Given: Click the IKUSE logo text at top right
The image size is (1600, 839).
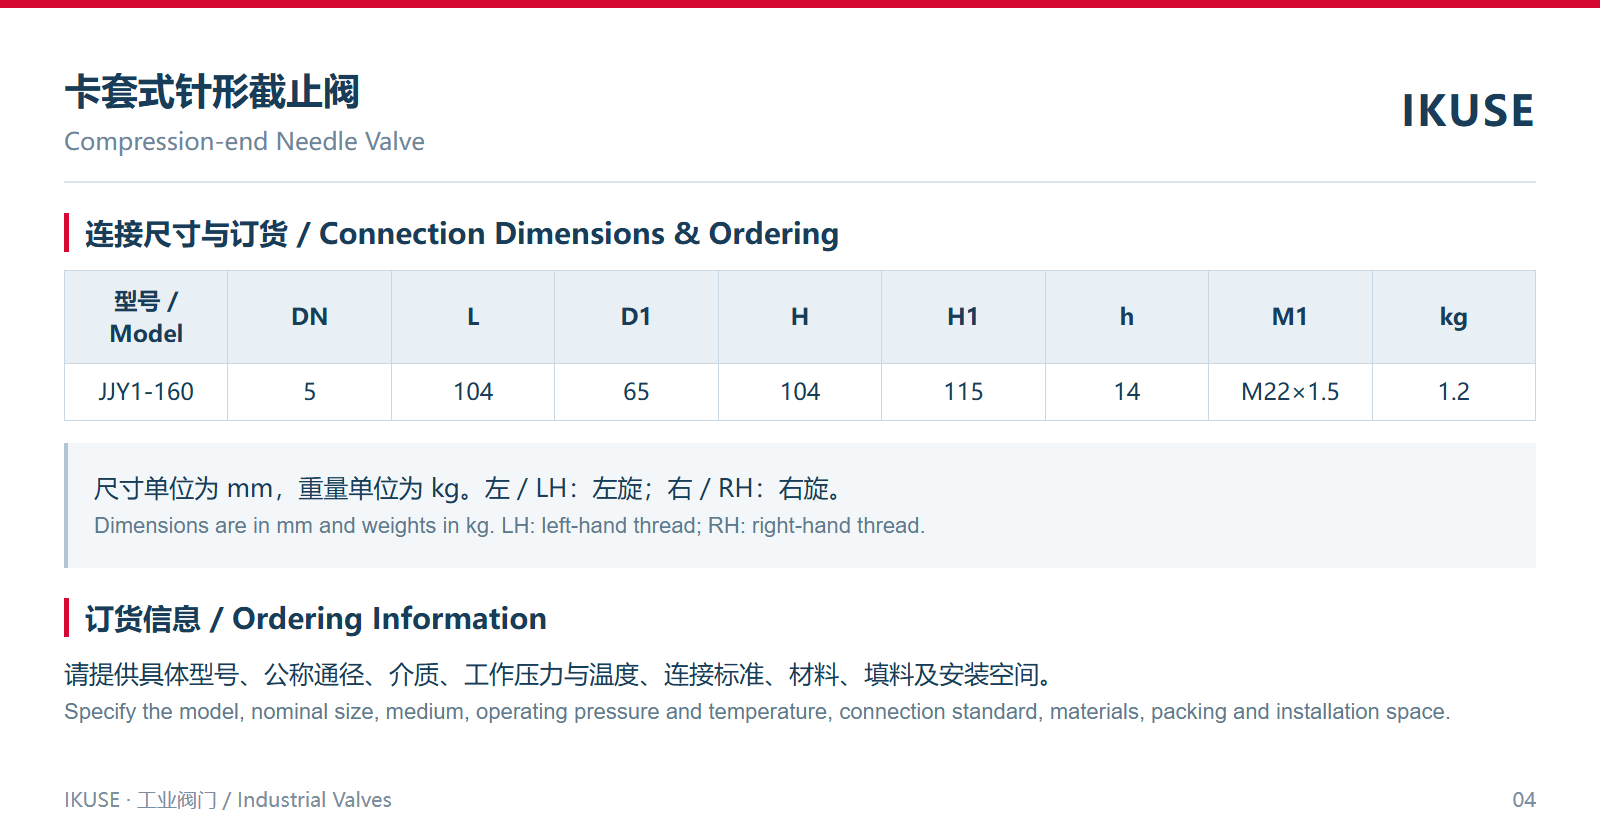Looking at the screenshot, I should pyautogui.click(x=1467, y=110).
